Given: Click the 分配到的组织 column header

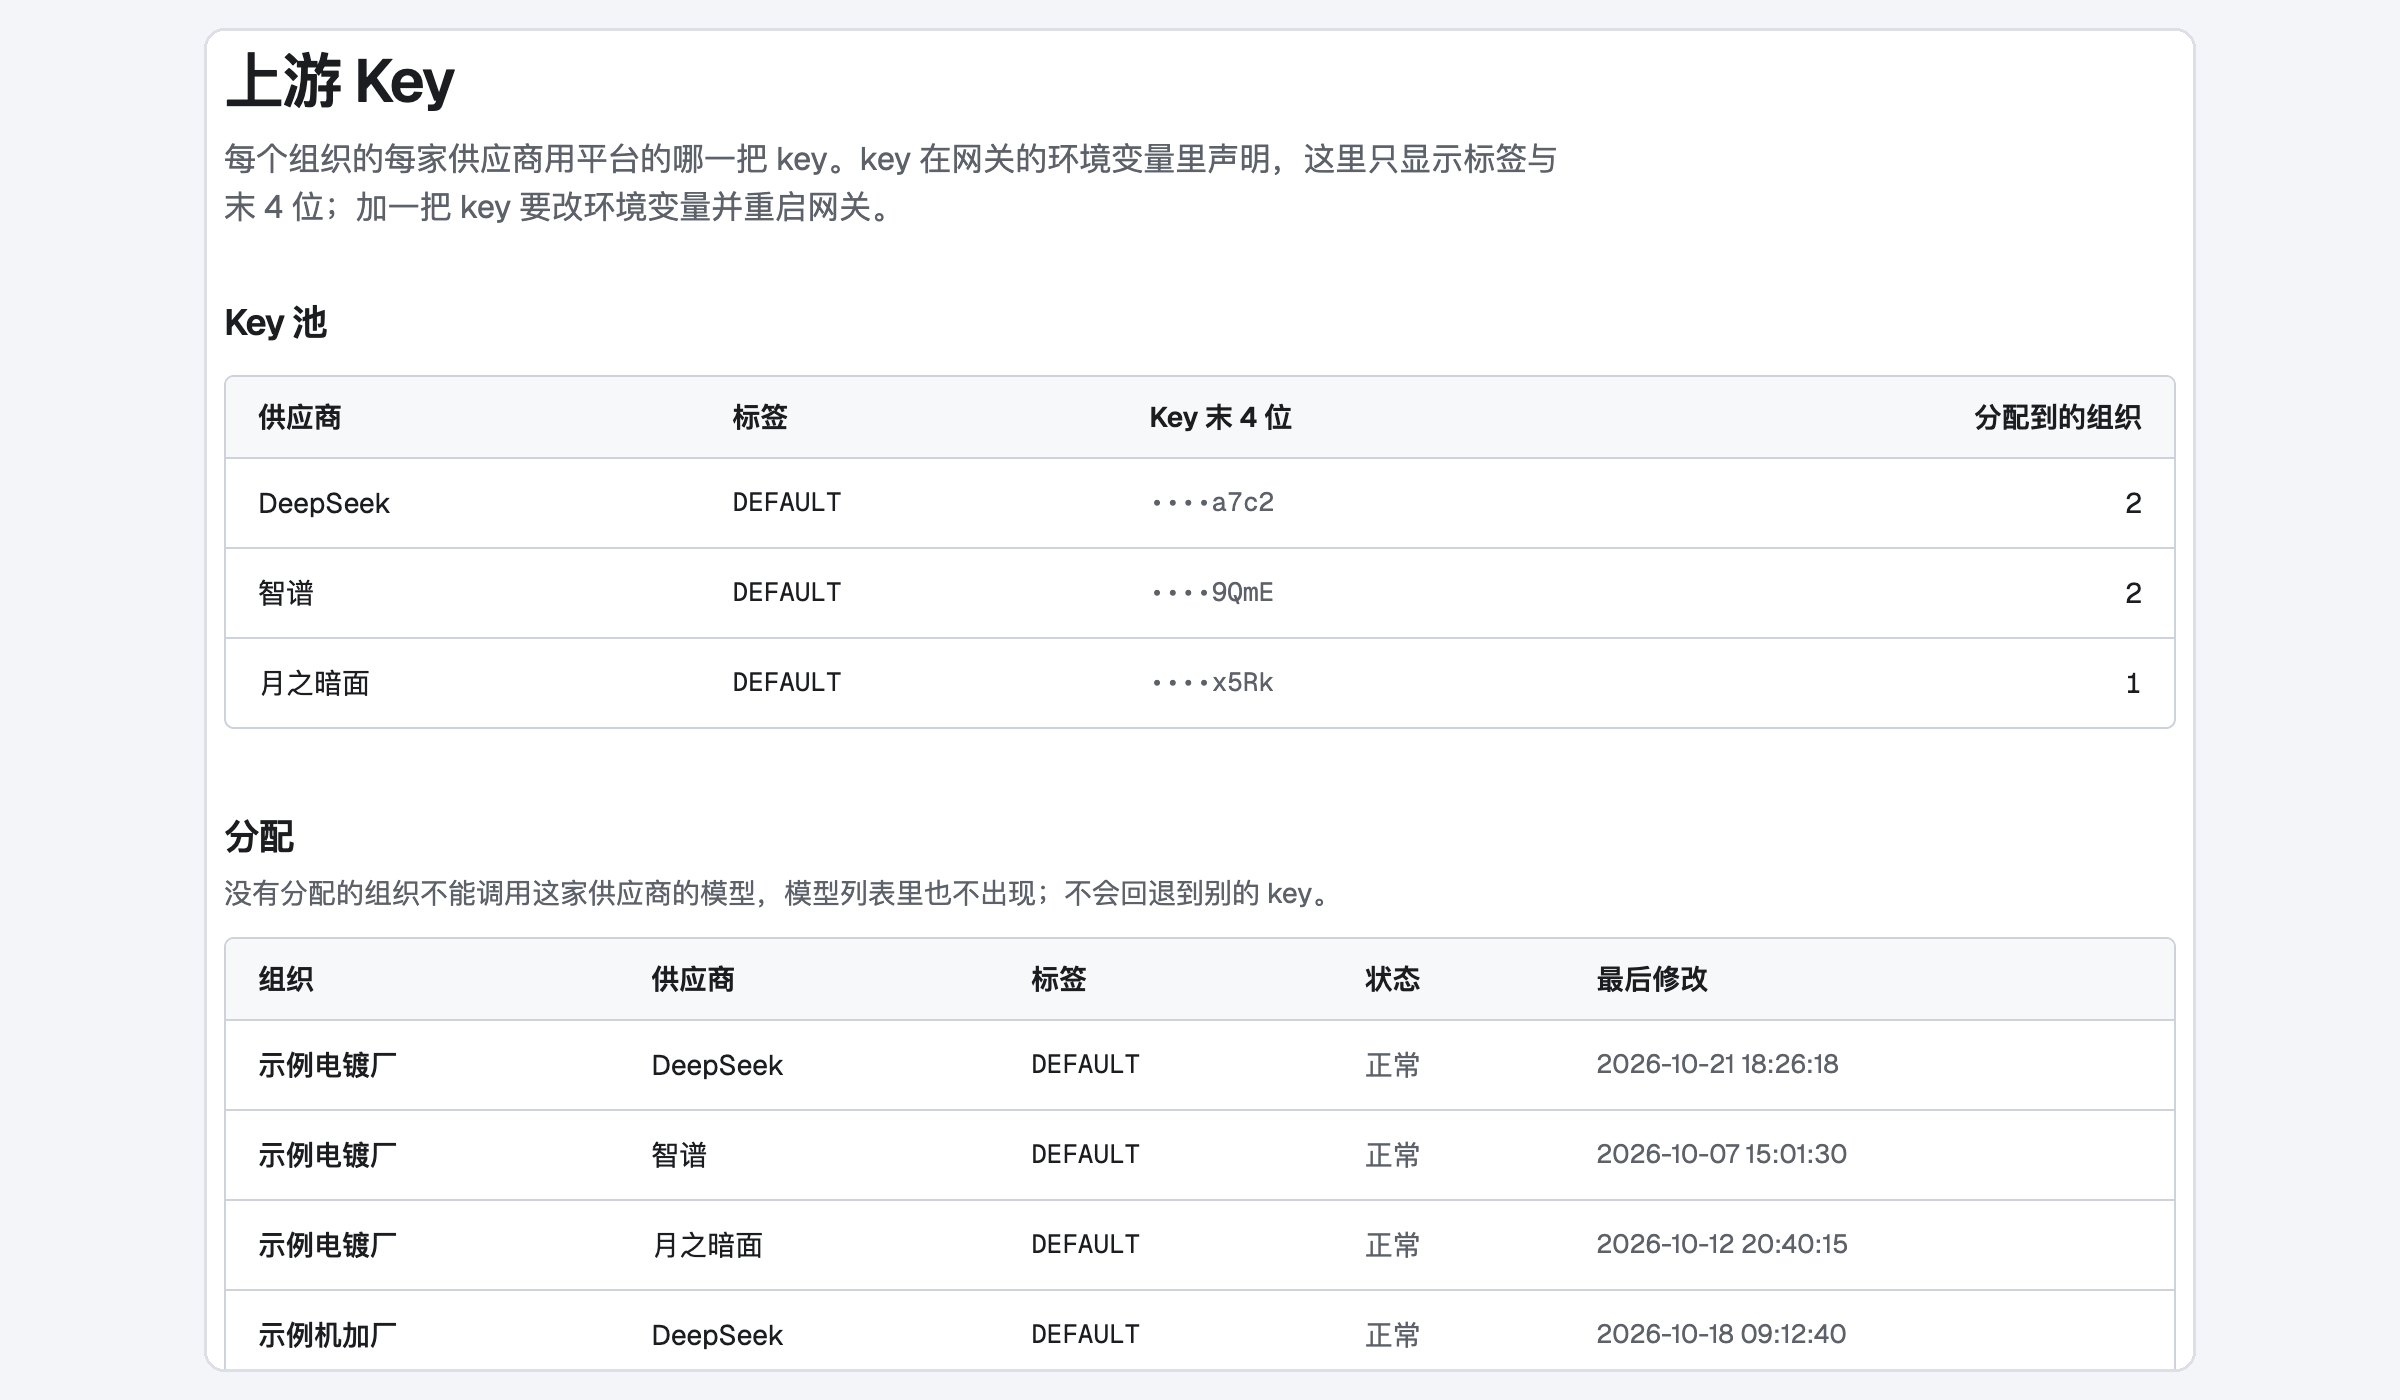Looking at the screenshot, I should [x=2057, y=417].
